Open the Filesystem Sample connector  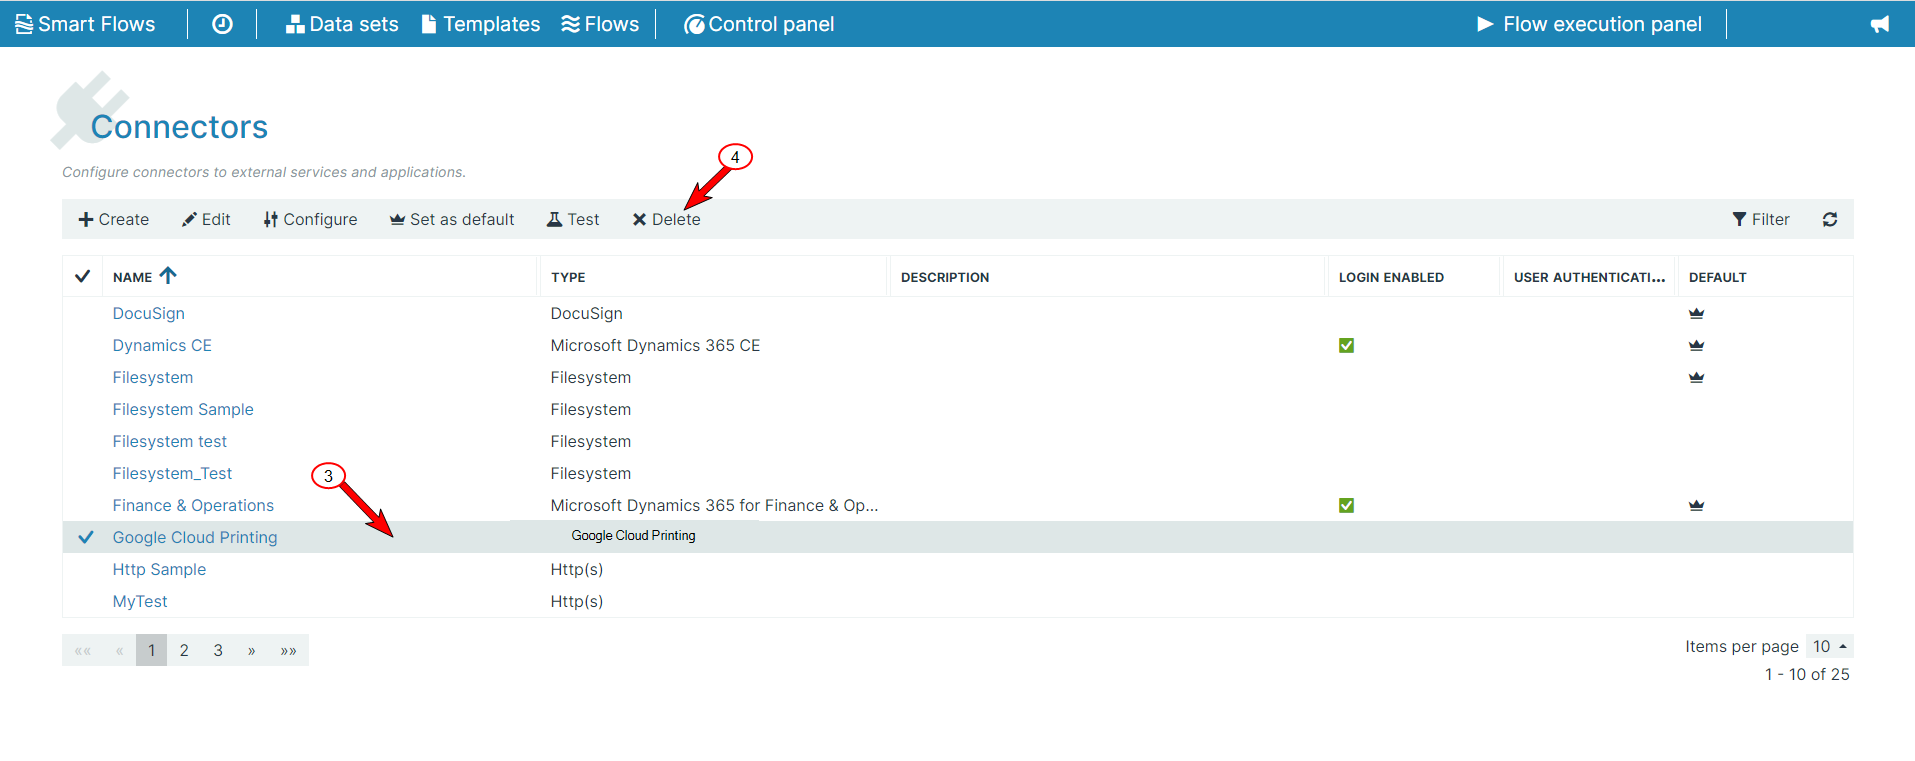click(x=183, y=409)
